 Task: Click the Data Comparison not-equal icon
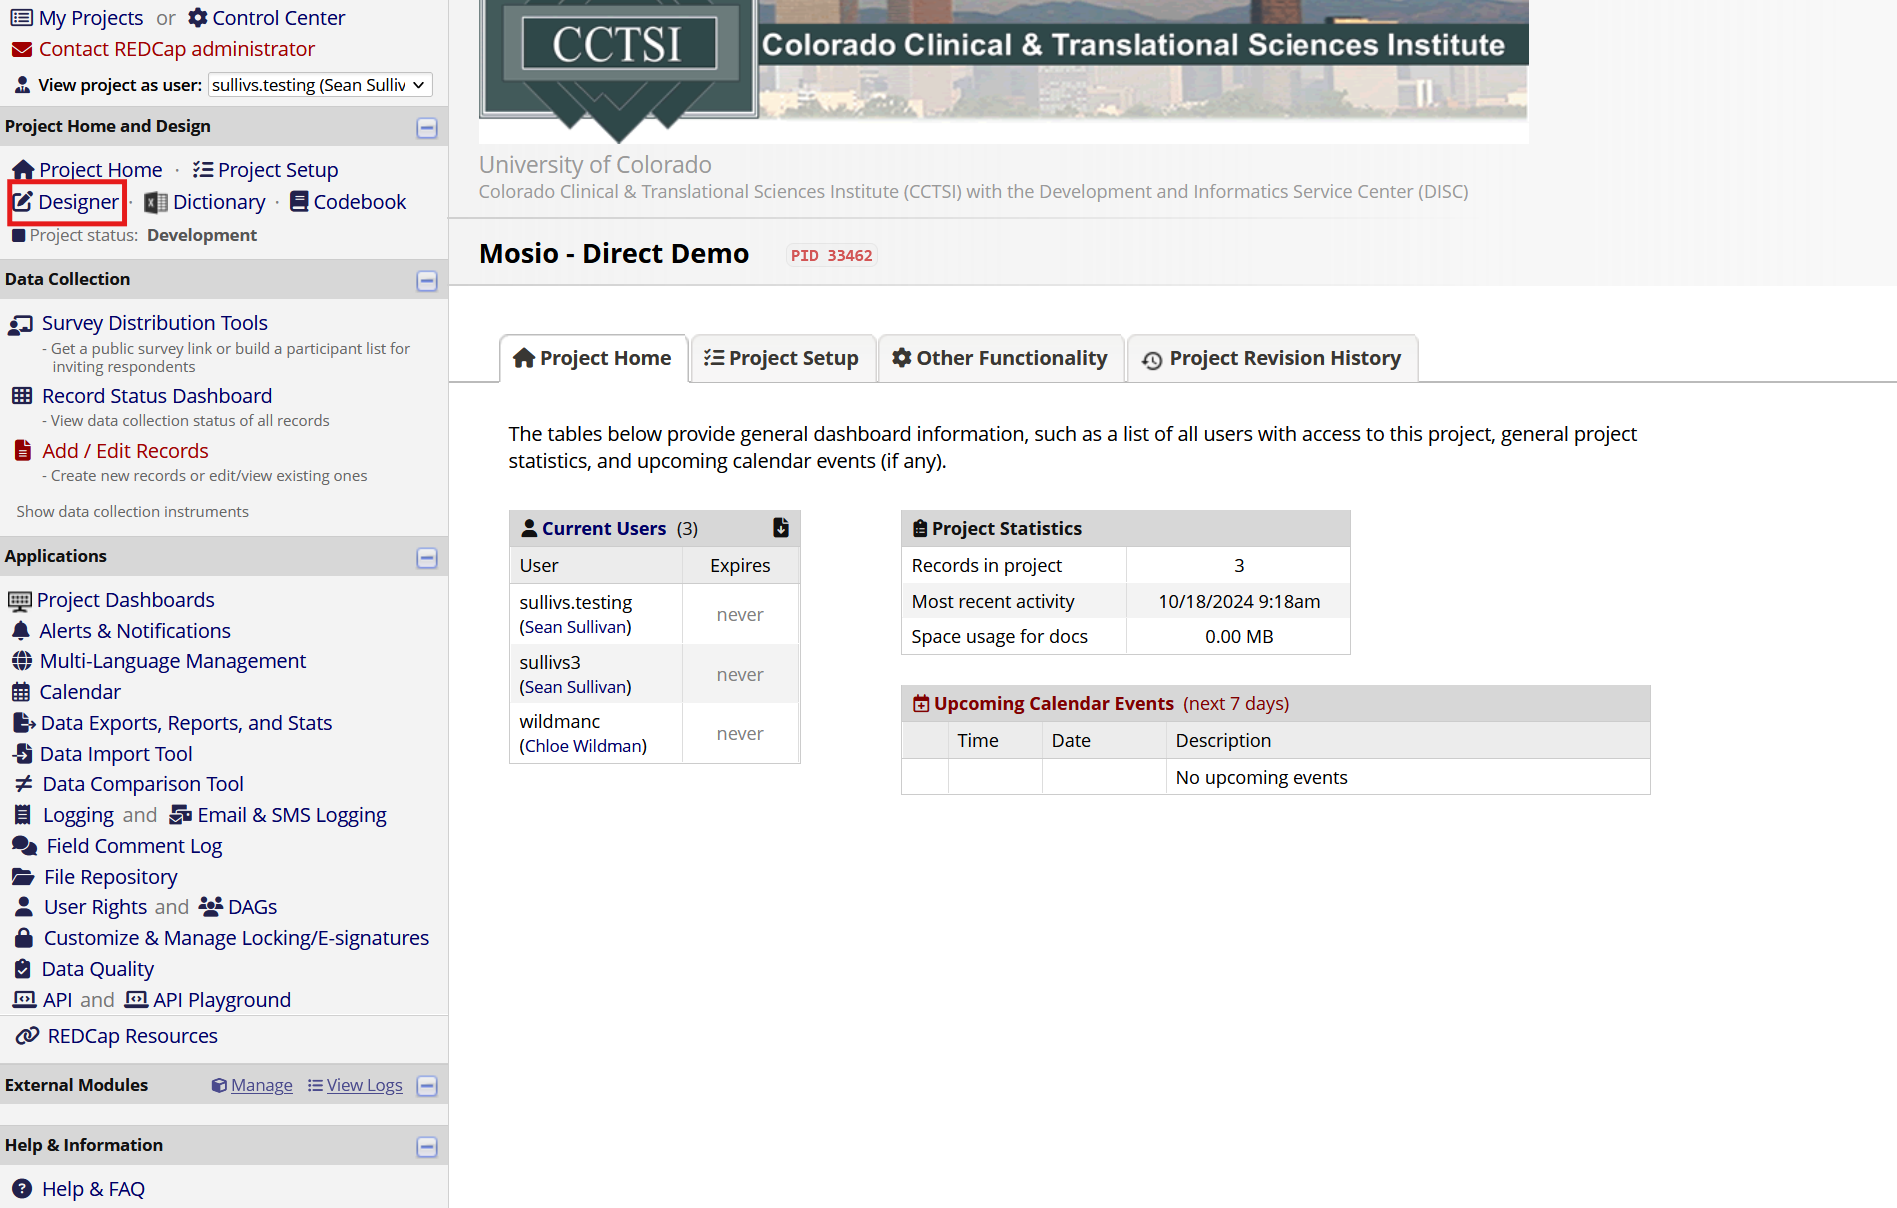tap(24, 784)
